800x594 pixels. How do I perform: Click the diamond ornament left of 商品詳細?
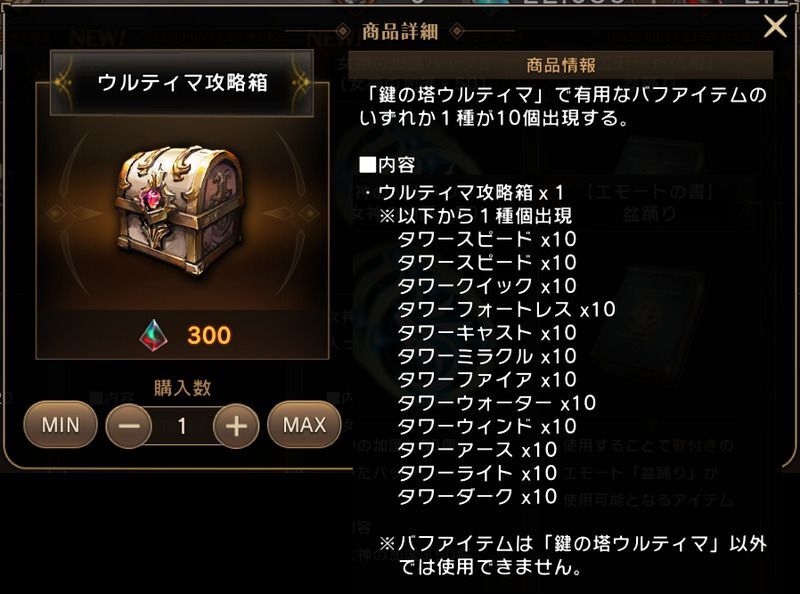[x=343, y=32]
